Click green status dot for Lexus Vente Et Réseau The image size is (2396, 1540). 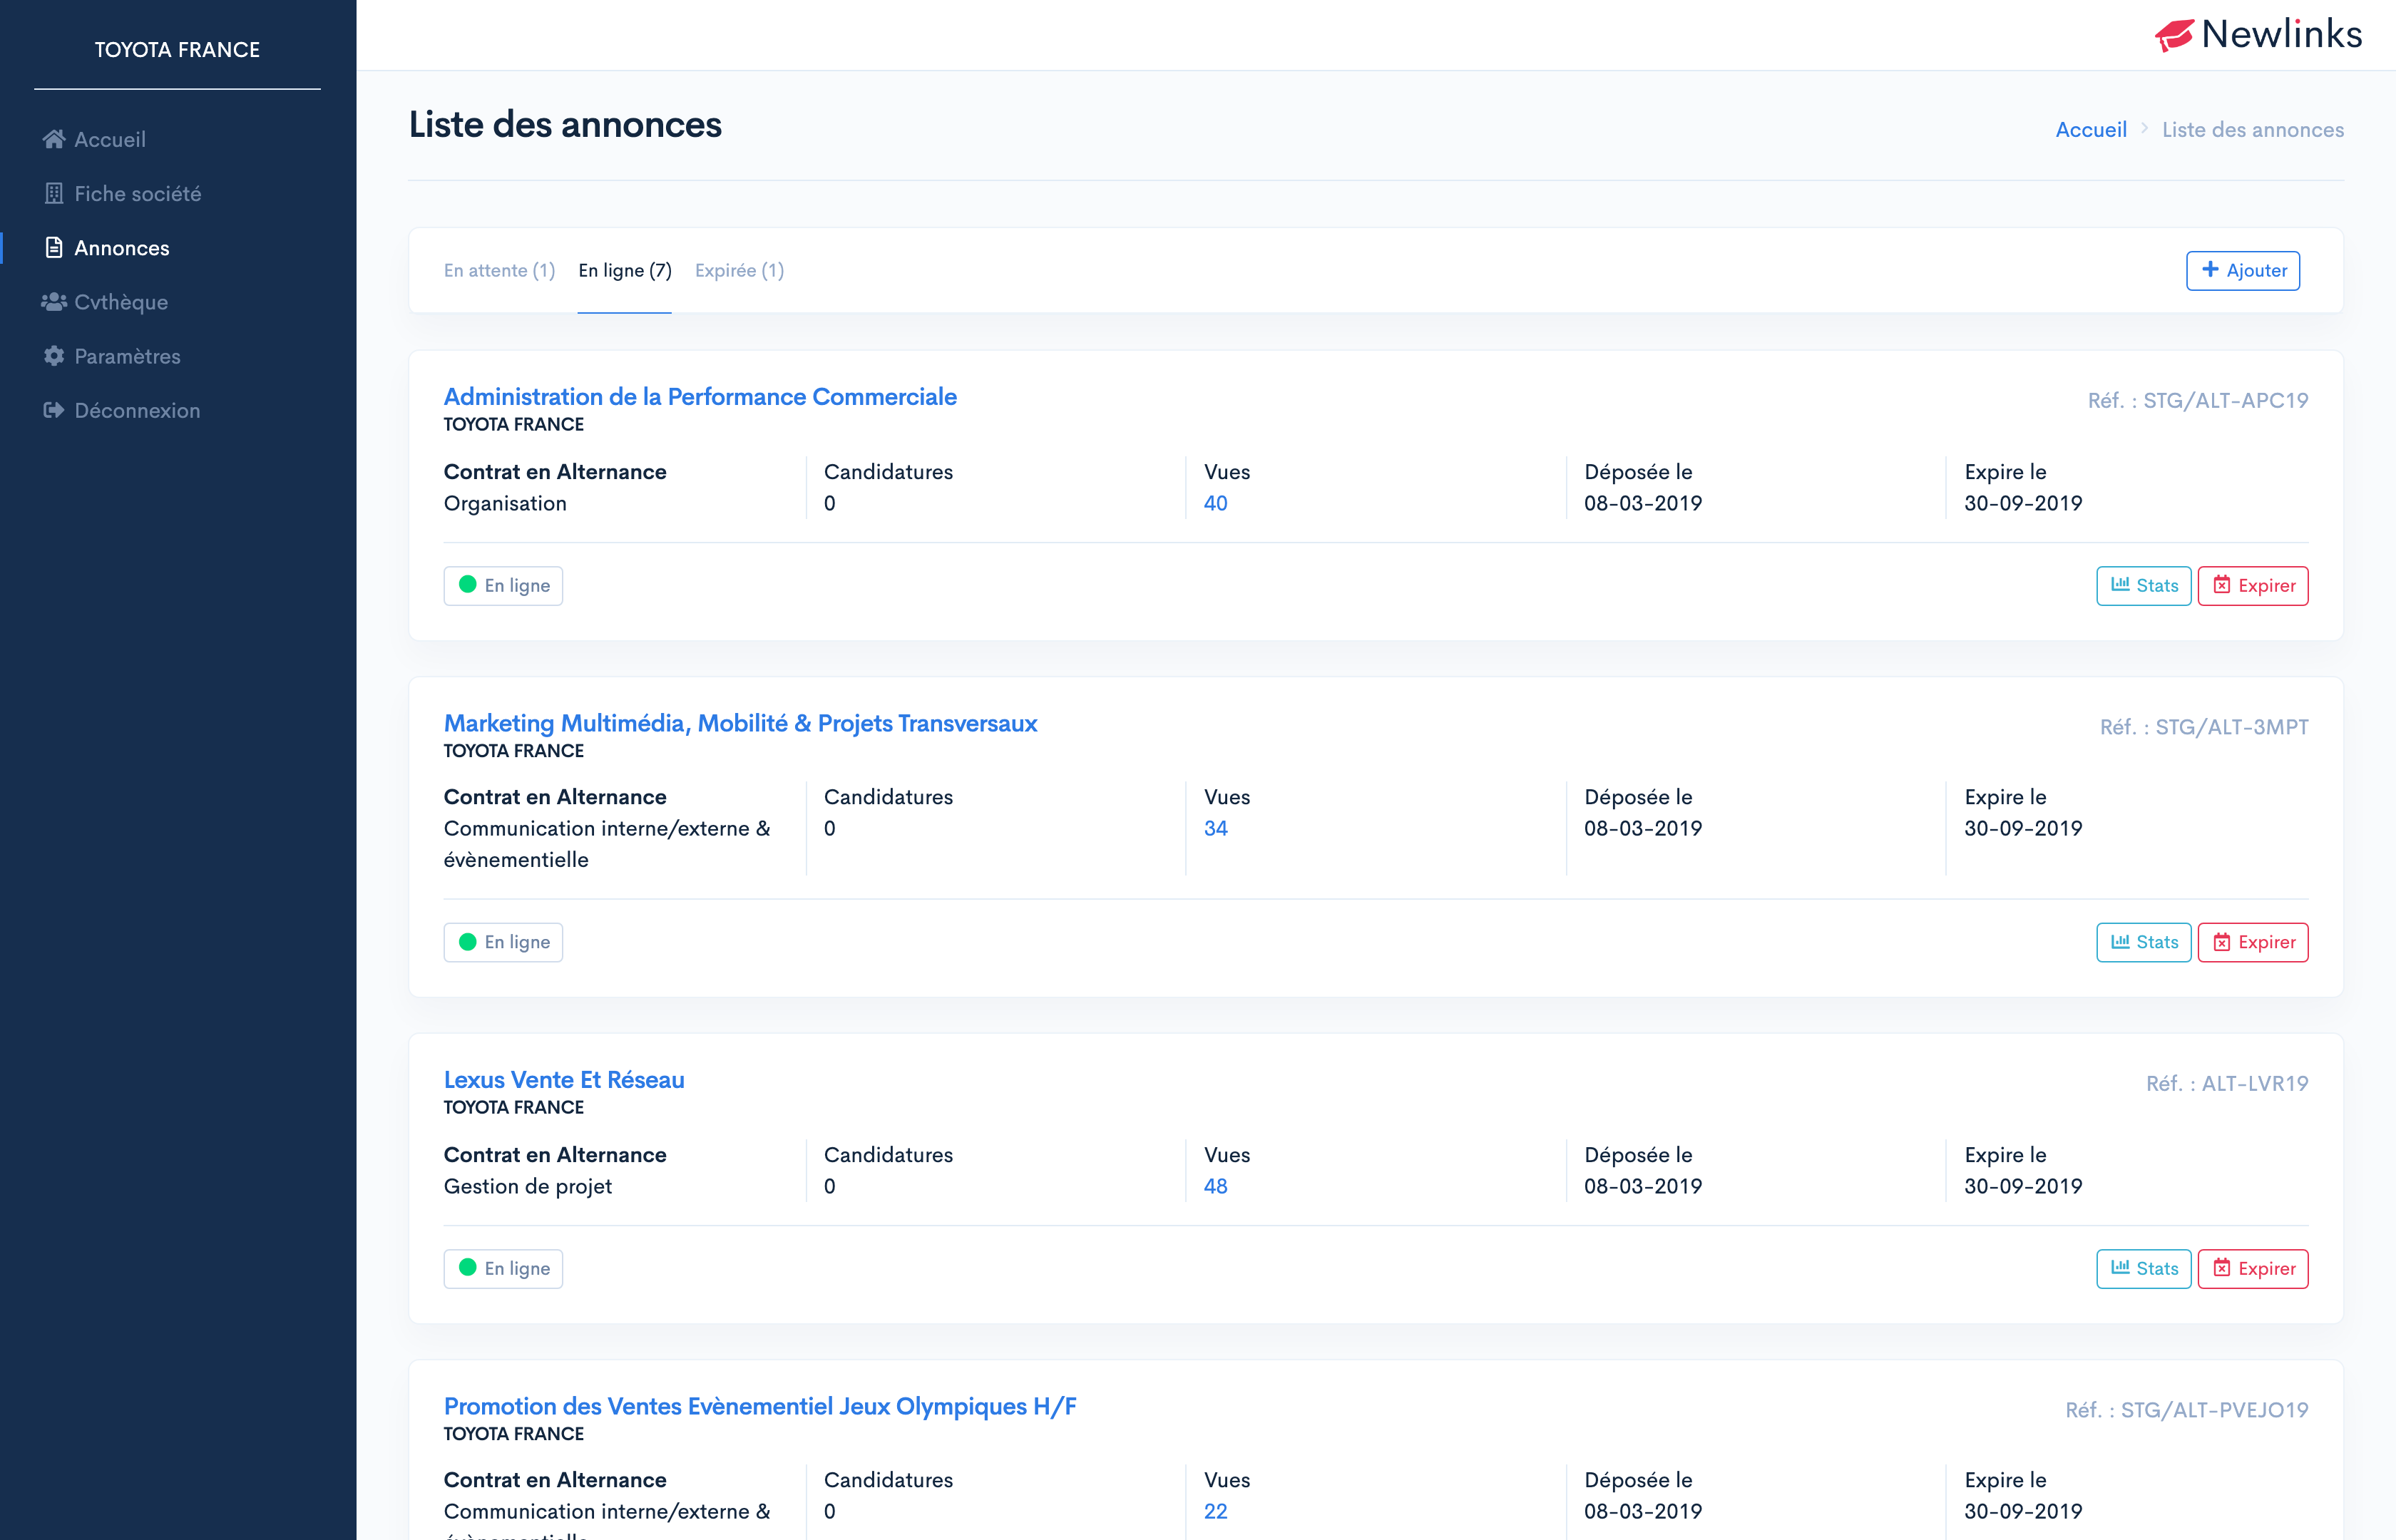tap(467, 1267)
